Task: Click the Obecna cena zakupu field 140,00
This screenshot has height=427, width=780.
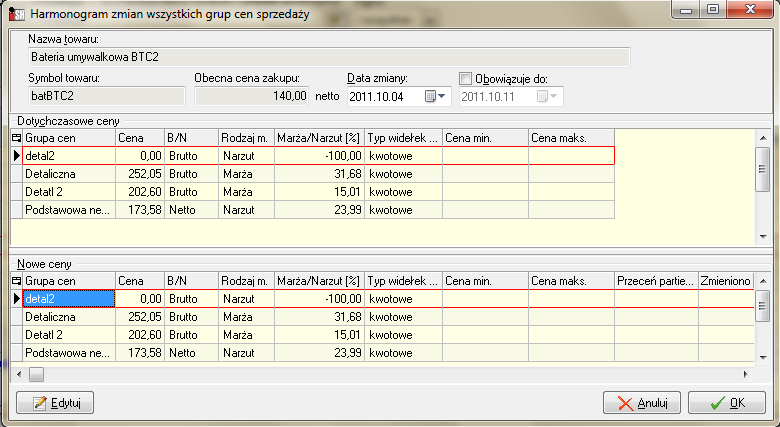Action: click(252, 96)
